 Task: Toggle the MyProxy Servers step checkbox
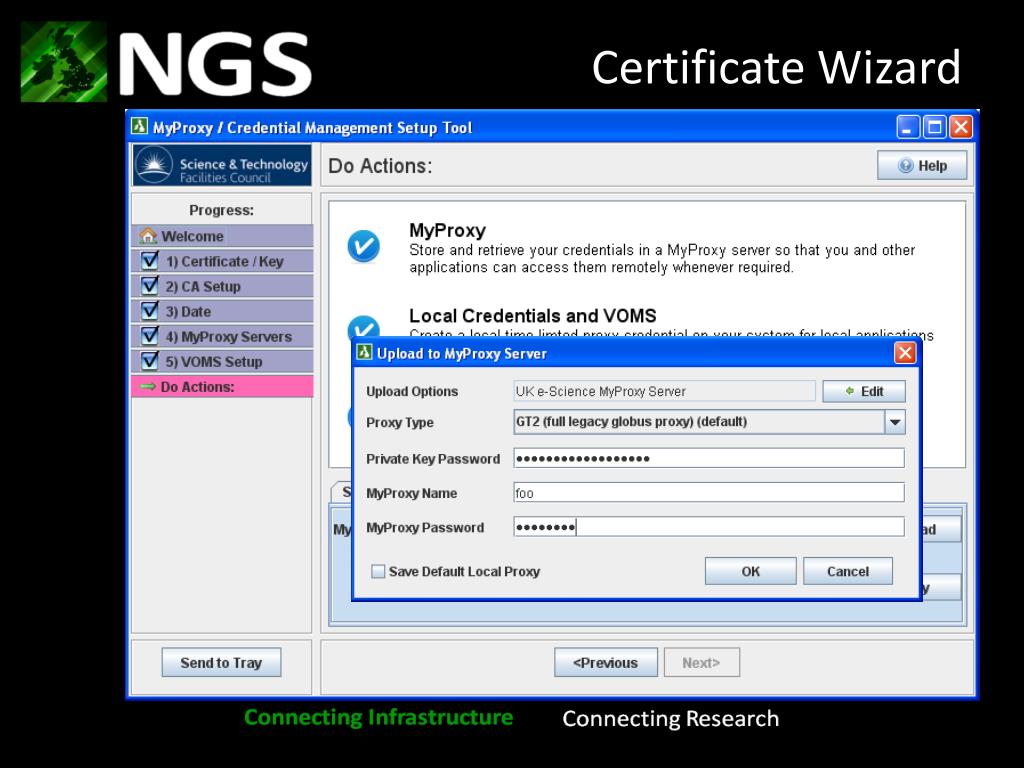[150, 336]
